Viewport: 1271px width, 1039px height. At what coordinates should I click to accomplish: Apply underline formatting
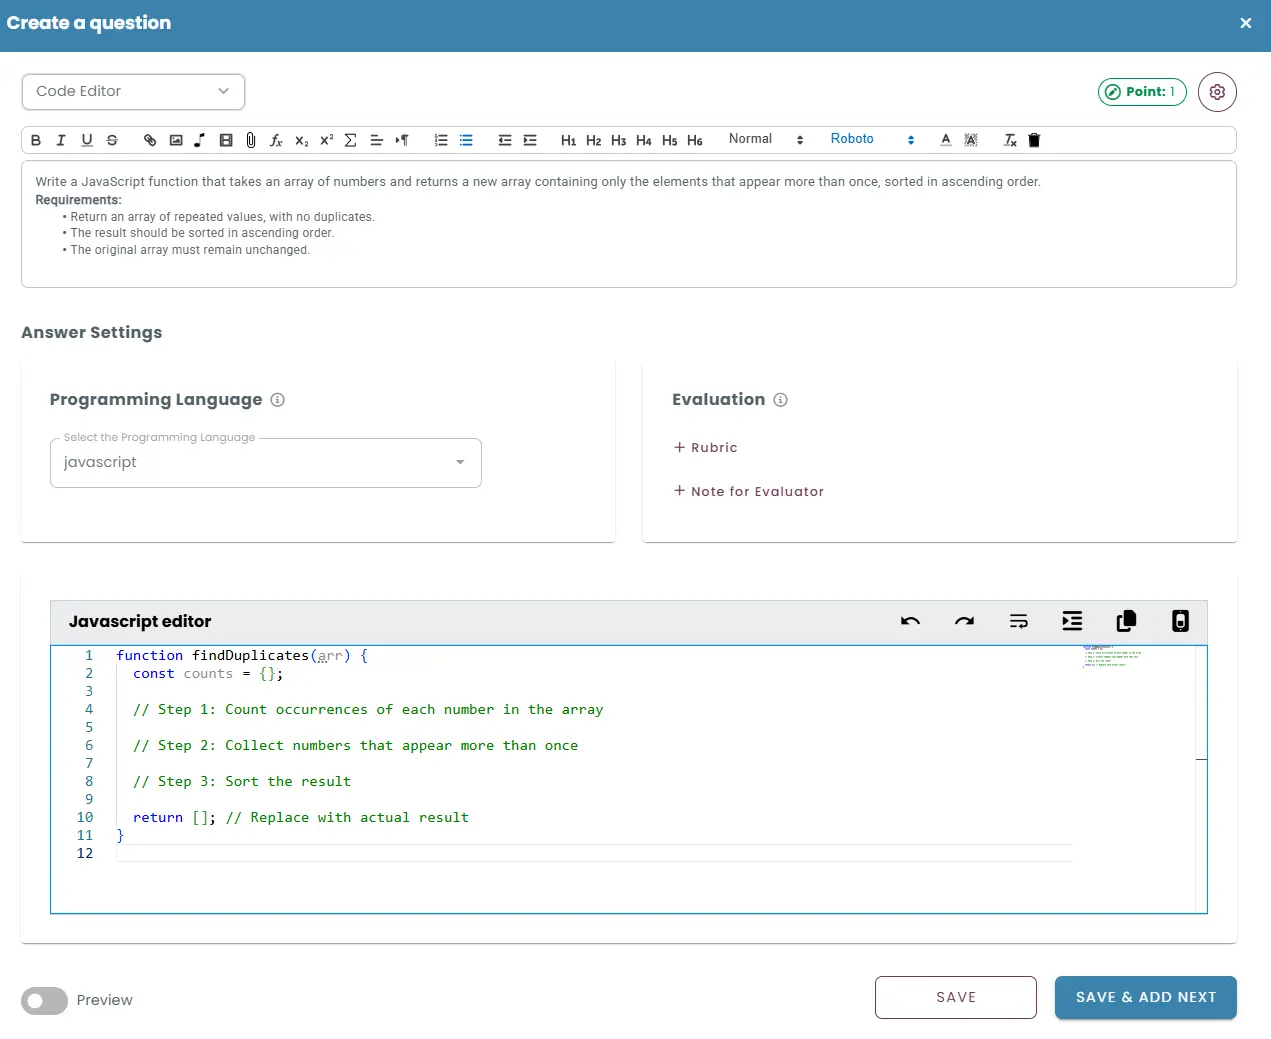(x=87, y=140)
